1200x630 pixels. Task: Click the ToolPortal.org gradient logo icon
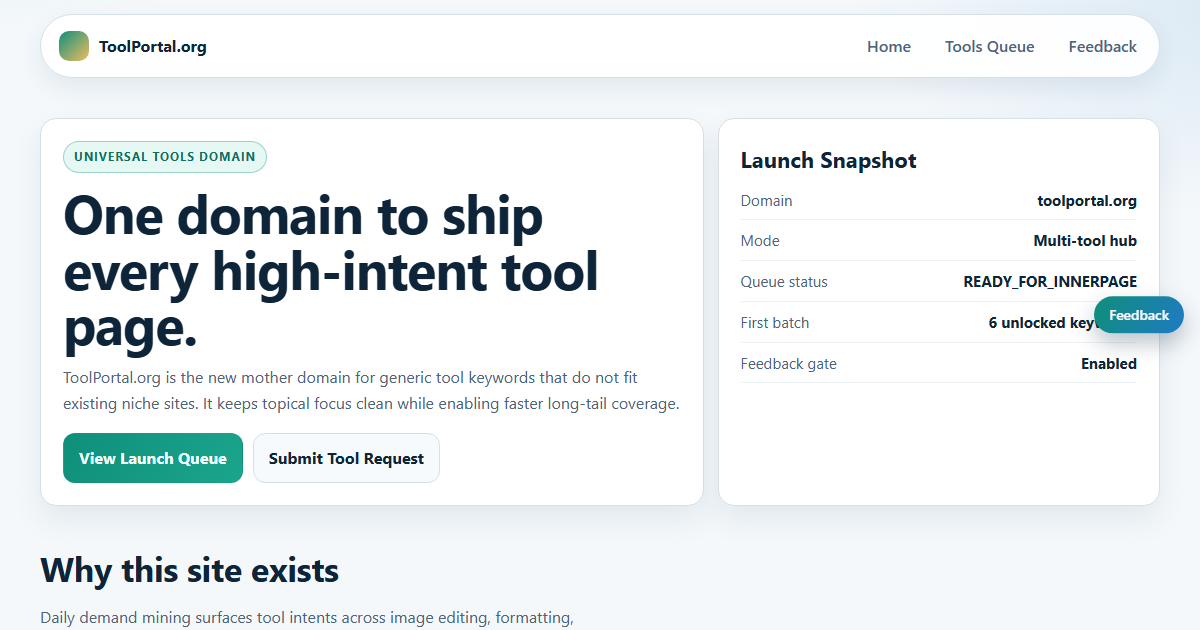point(74,46)
